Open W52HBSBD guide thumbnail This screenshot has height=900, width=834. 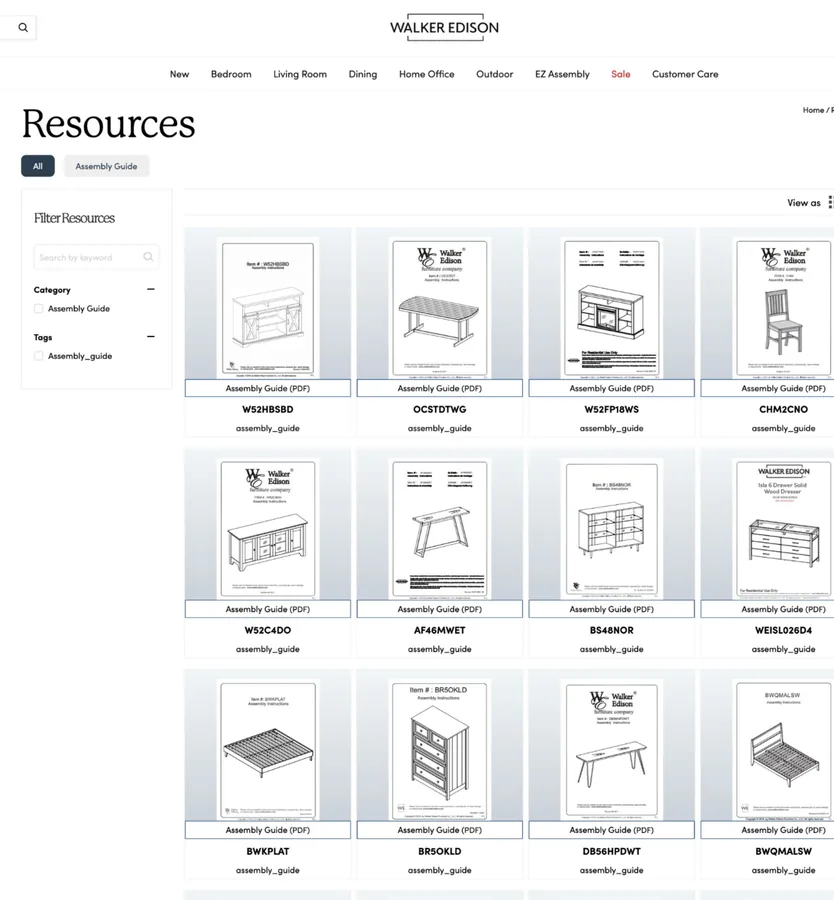coord(267,308)
